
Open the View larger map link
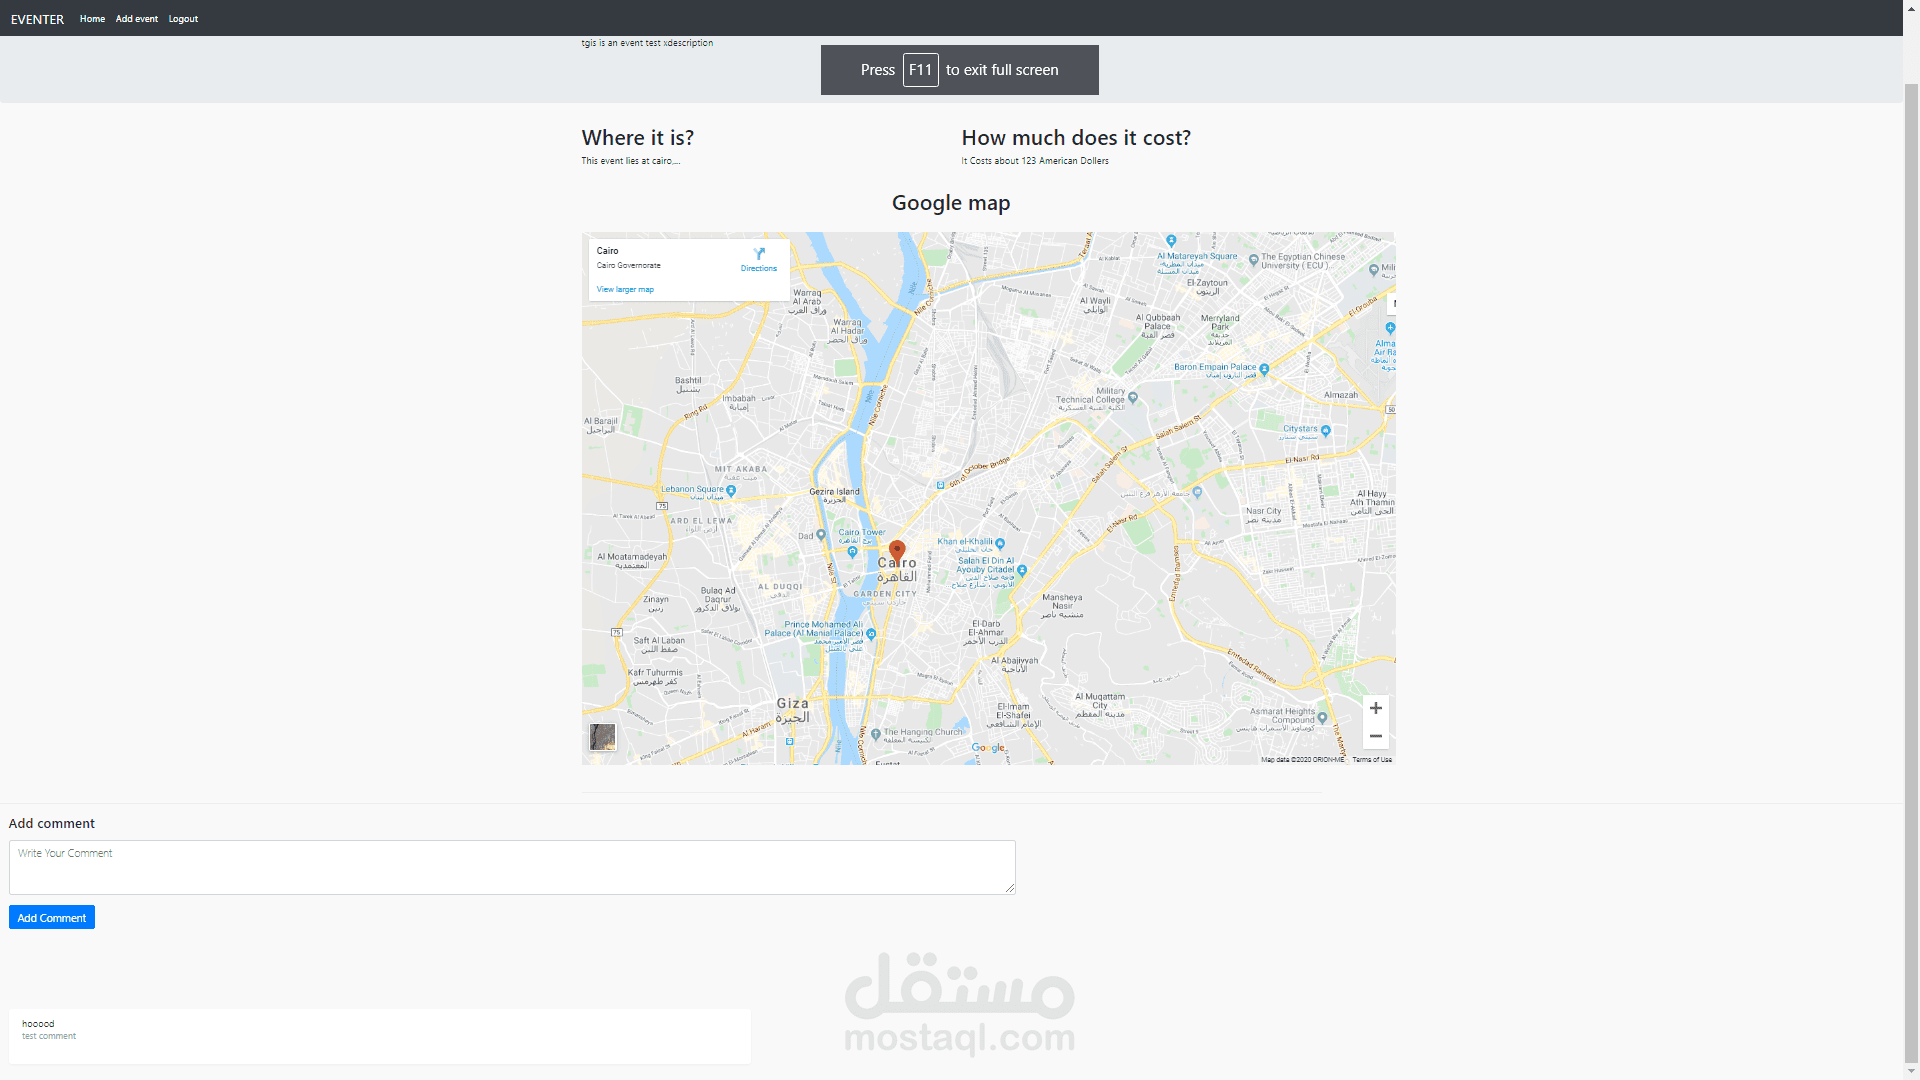(x=625, y=289)
